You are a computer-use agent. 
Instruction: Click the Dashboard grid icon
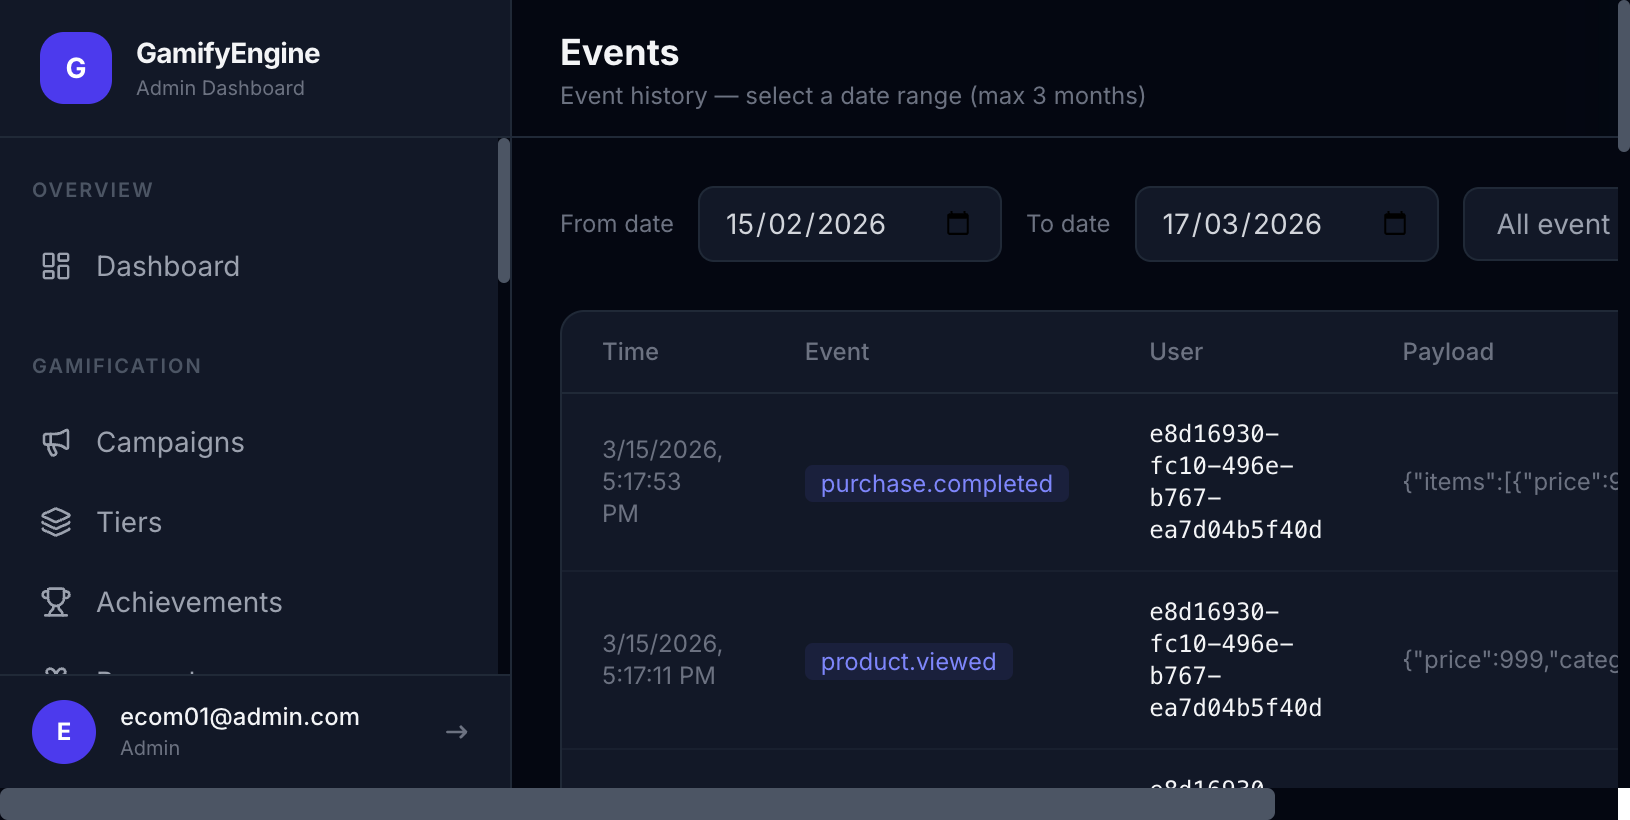[56, 266]
